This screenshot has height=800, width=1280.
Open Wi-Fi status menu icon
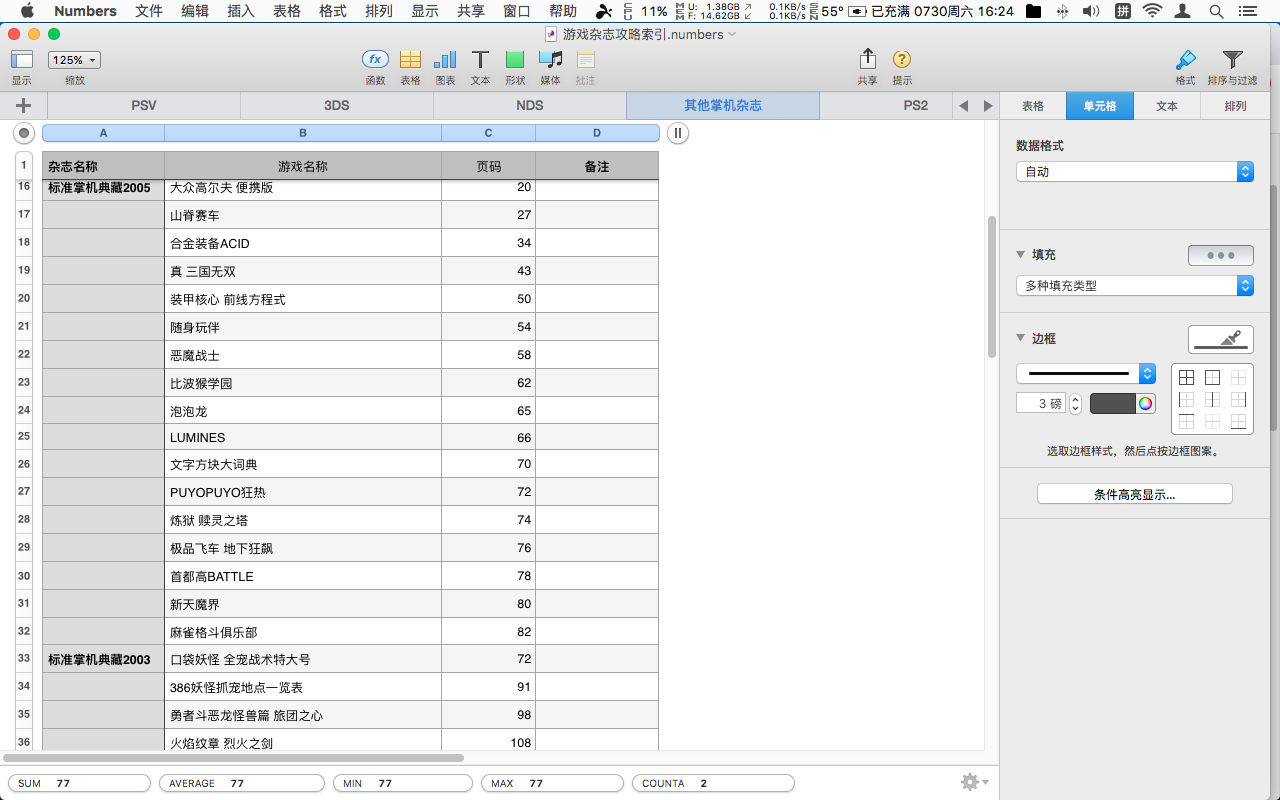click(1152, 12)
